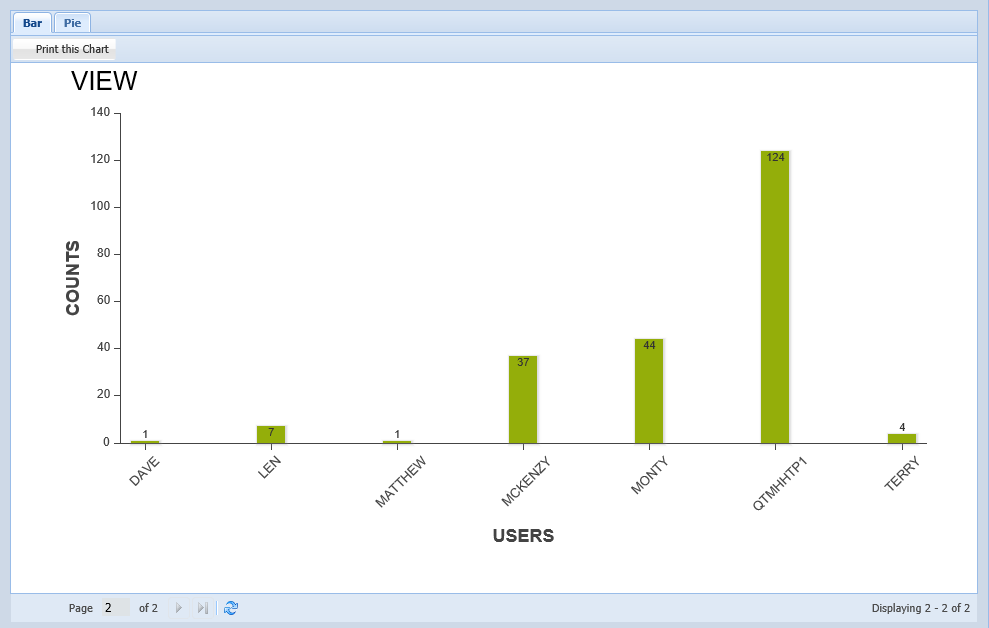Click the Displaying 2 - 2 of 2 text
This screenshot has height=628, width=989.
[x=922, y=607]
